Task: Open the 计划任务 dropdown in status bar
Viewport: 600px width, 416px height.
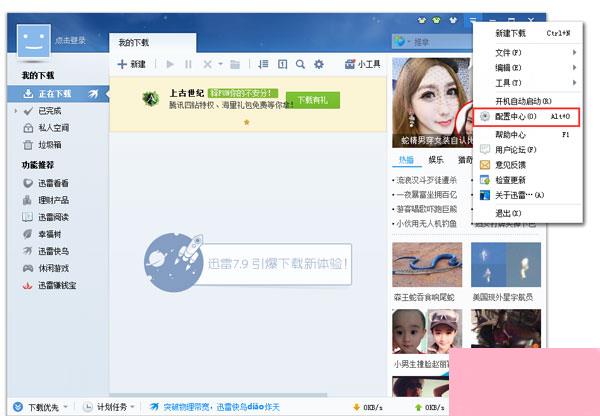Action: click(x=109, y=407)
